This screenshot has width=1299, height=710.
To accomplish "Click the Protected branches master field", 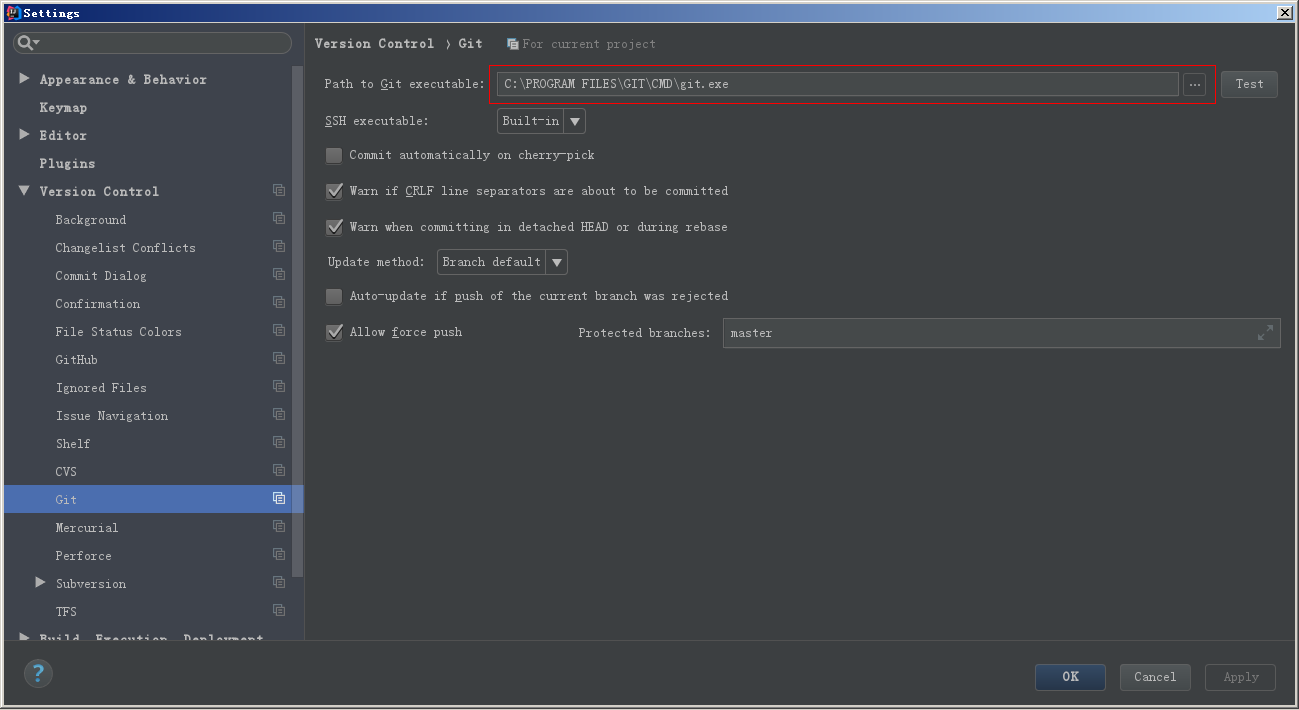I will 1001,333.
